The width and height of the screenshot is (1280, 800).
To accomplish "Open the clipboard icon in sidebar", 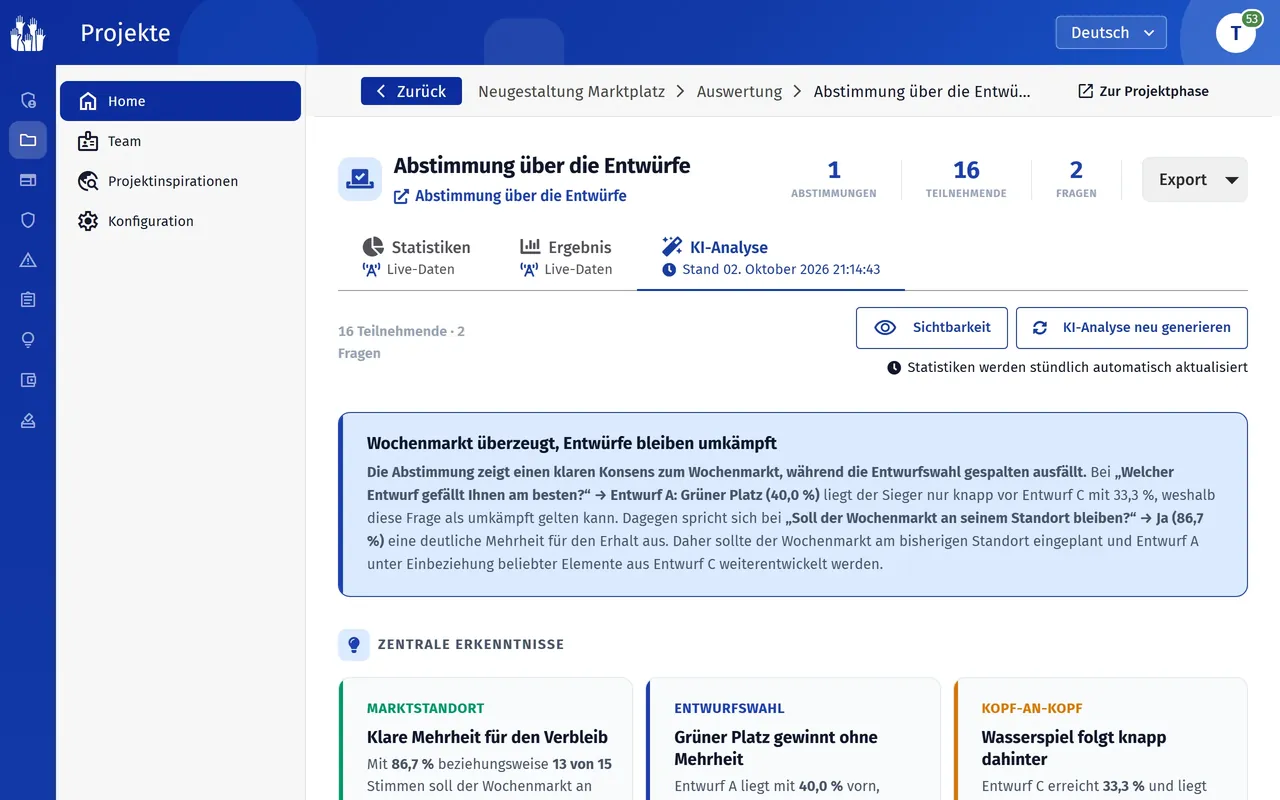I will (x=28, y=300).
